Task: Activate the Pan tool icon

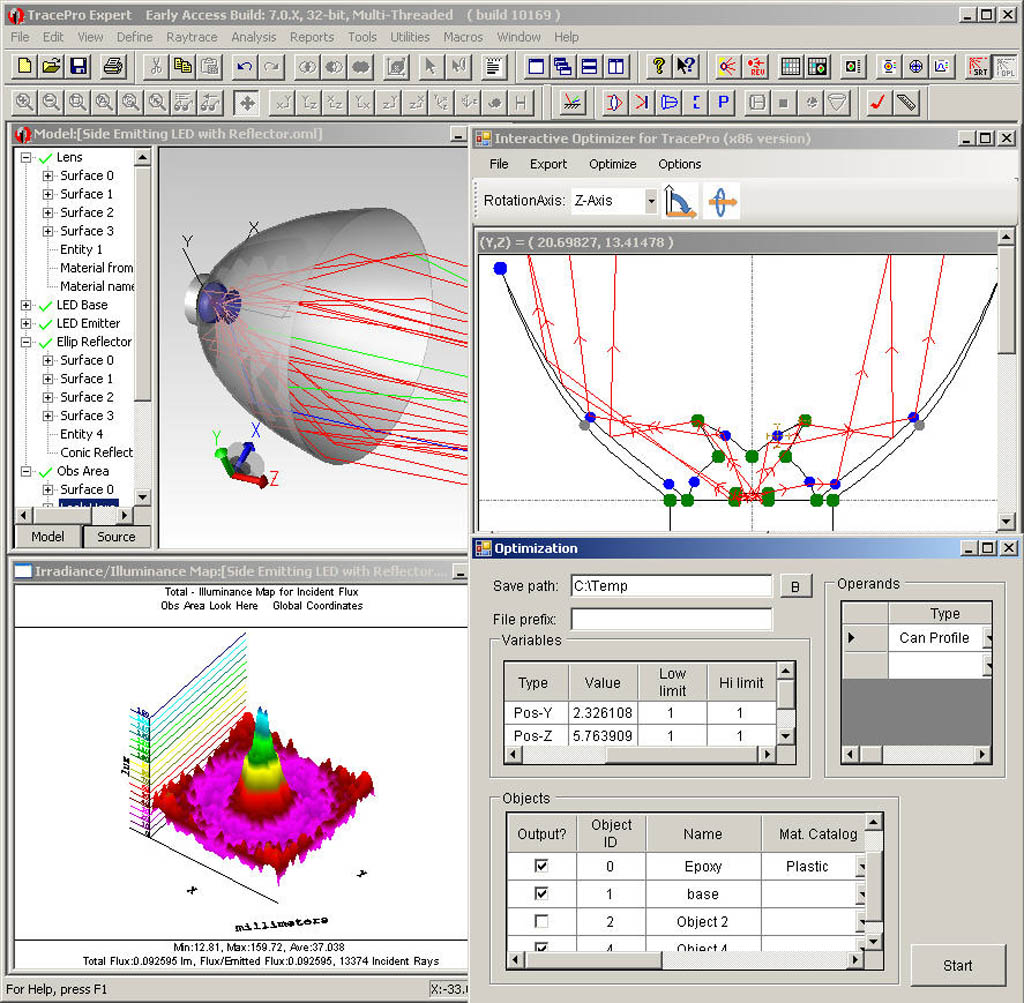Action: point(247,102)
